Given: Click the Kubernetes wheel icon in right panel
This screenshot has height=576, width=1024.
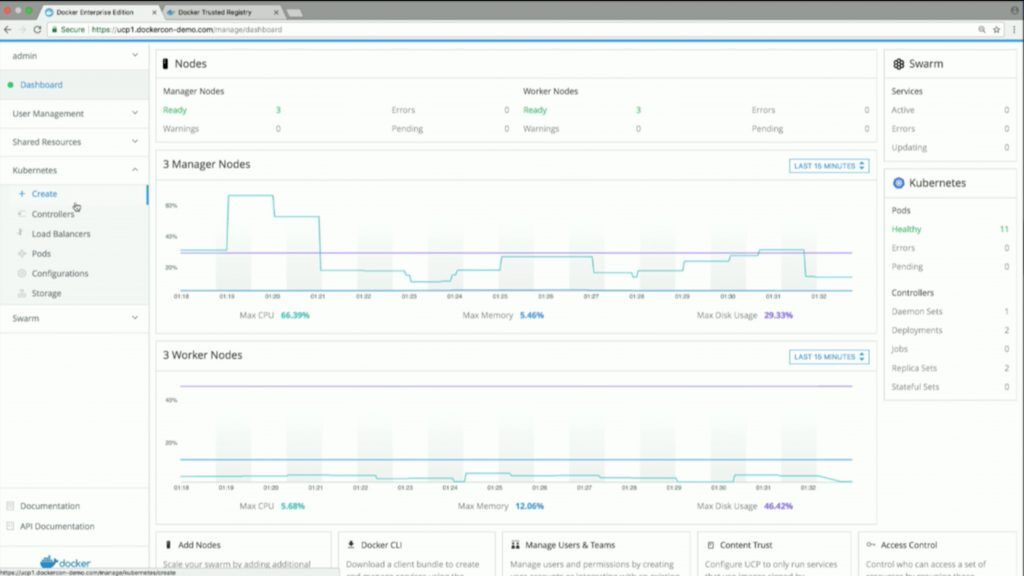Looking at the screenshot, I should (x=899, y=183).
